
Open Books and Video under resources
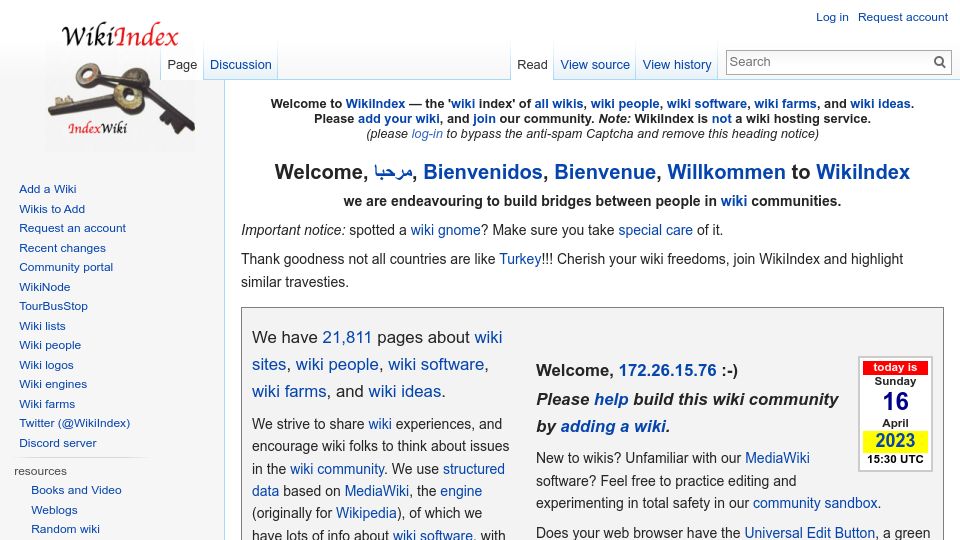click(x=77, y=490)
